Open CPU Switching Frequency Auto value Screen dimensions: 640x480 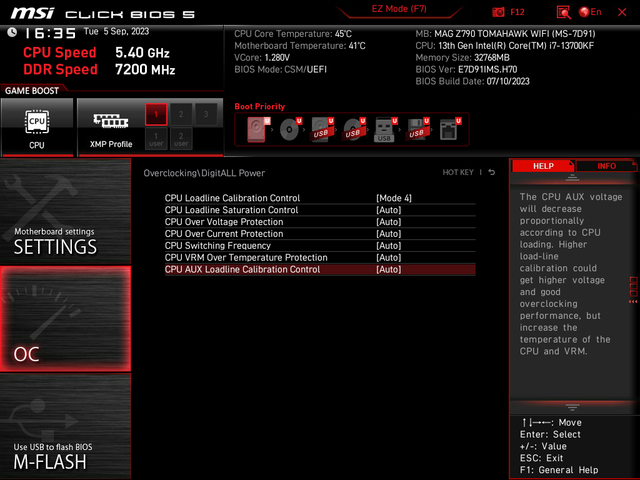point(389,245)
